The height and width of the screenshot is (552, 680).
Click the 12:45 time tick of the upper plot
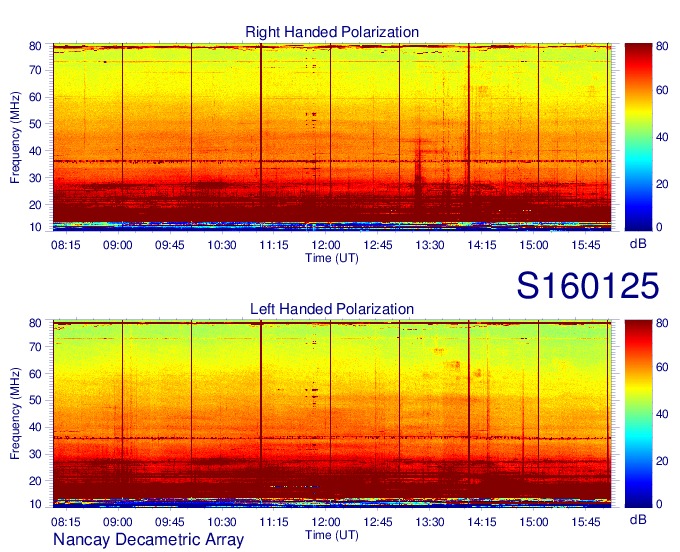pos(378,245)
